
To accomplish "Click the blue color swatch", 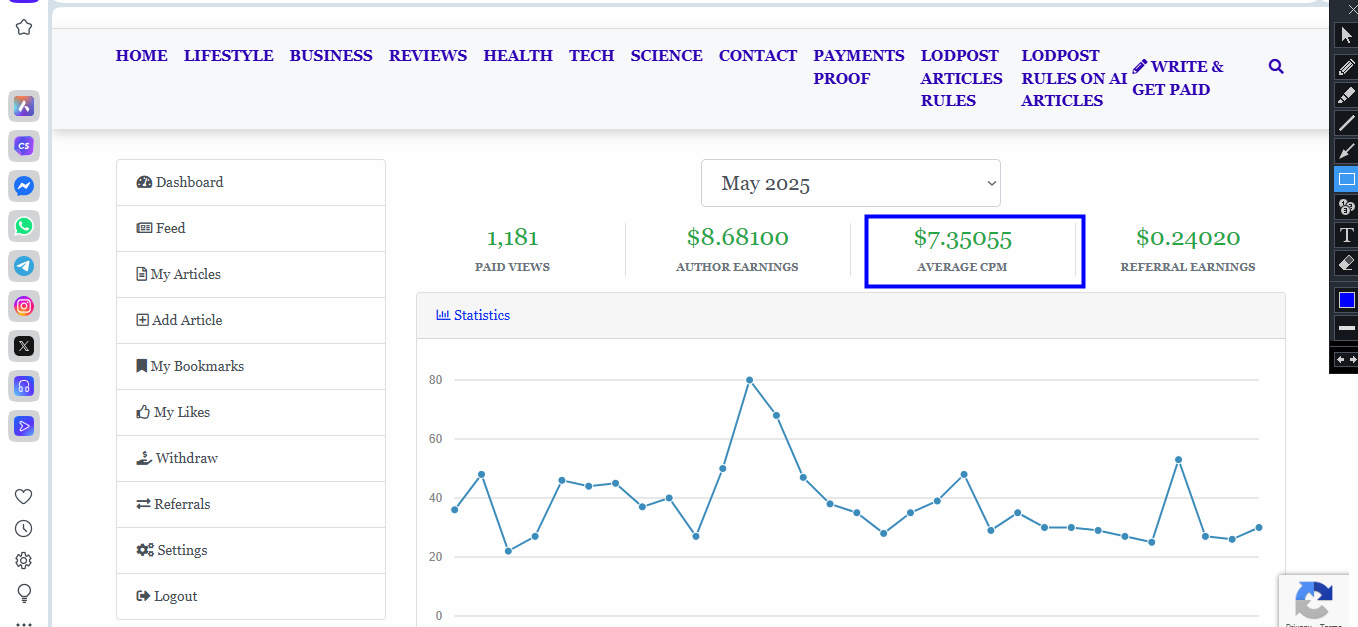I will pyautogui.click(x=1346, y=300).
